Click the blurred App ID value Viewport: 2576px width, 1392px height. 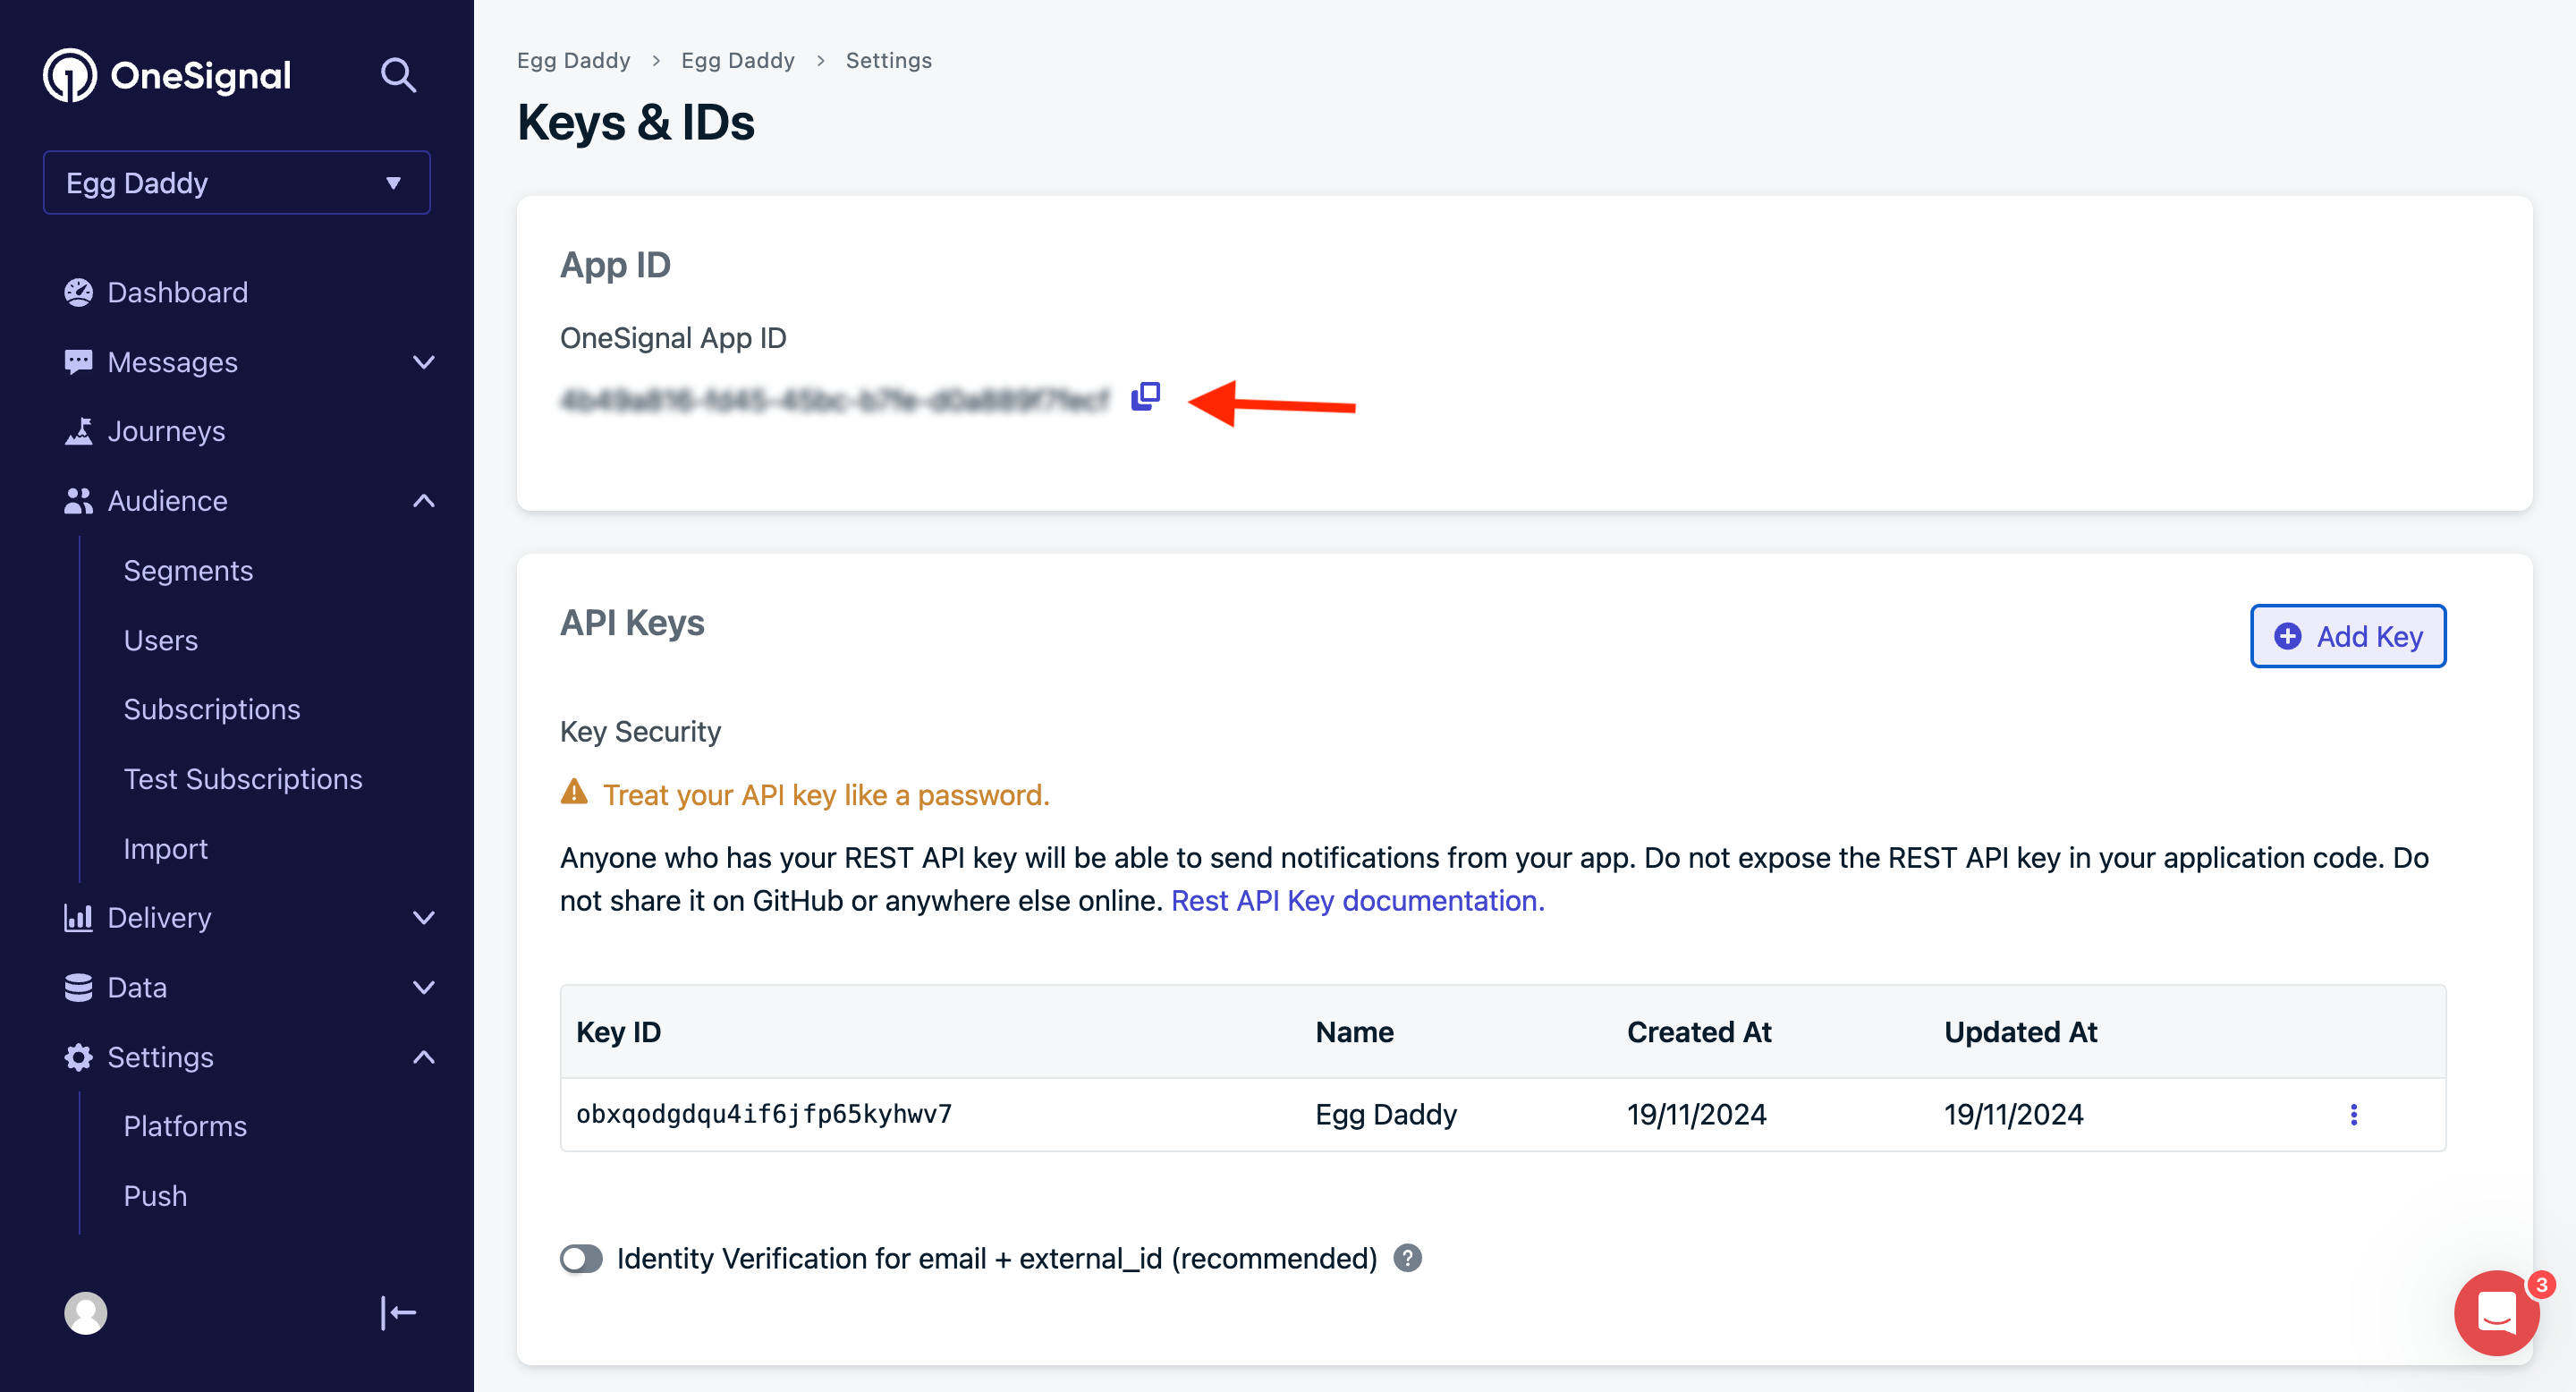point(835,400)
